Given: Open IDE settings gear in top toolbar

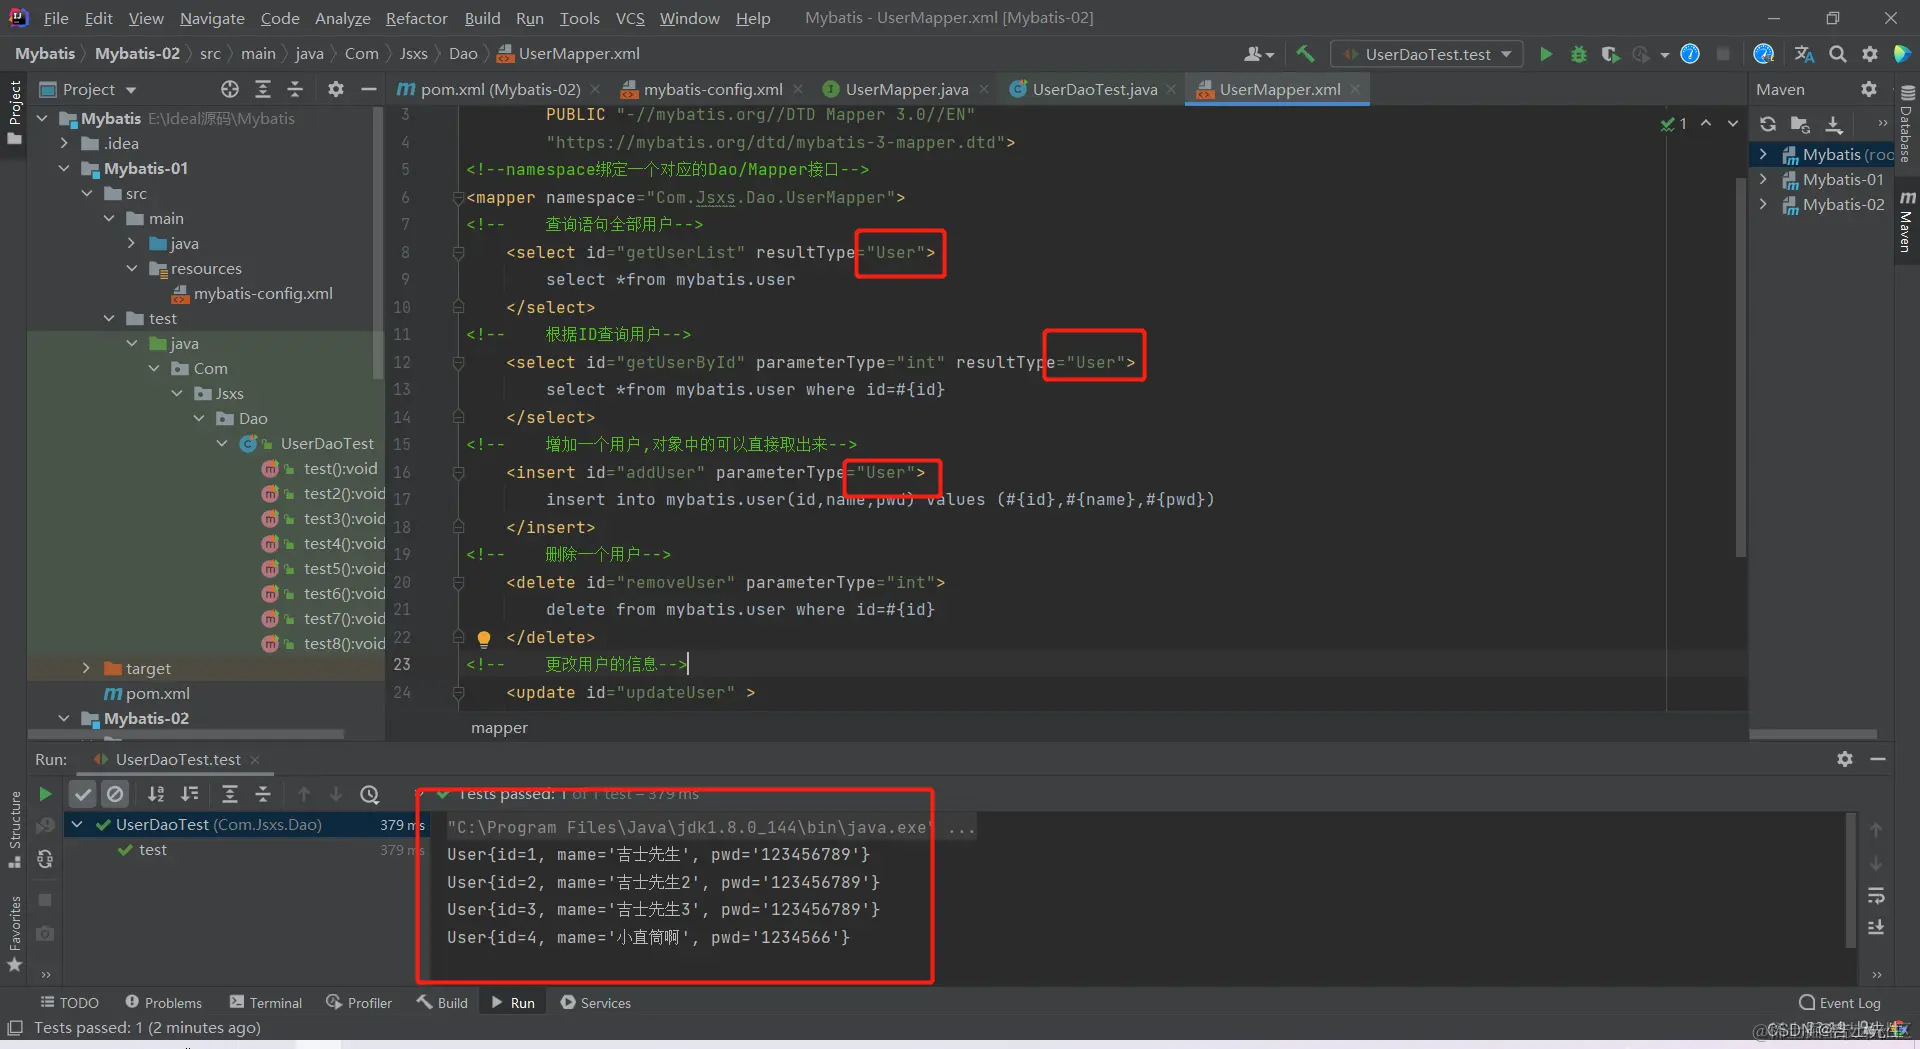Looking at the screenshot, I should (x=1869, y=54).
